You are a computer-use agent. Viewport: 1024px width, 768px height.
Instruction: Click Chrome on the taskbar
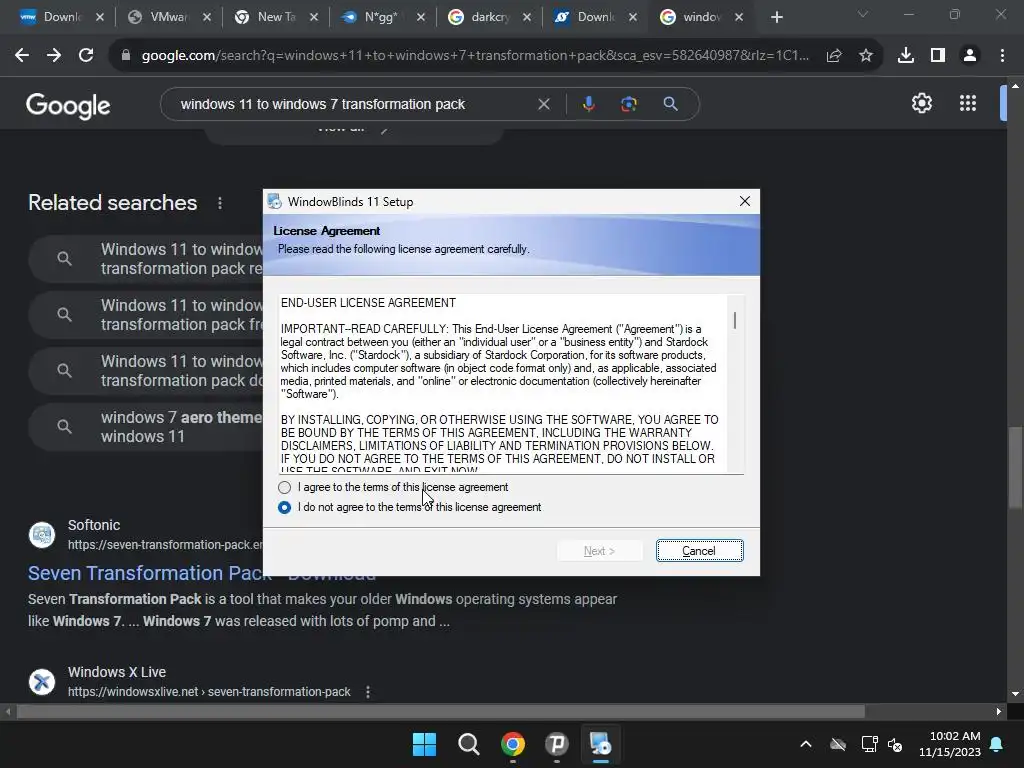tap(513, 744)
